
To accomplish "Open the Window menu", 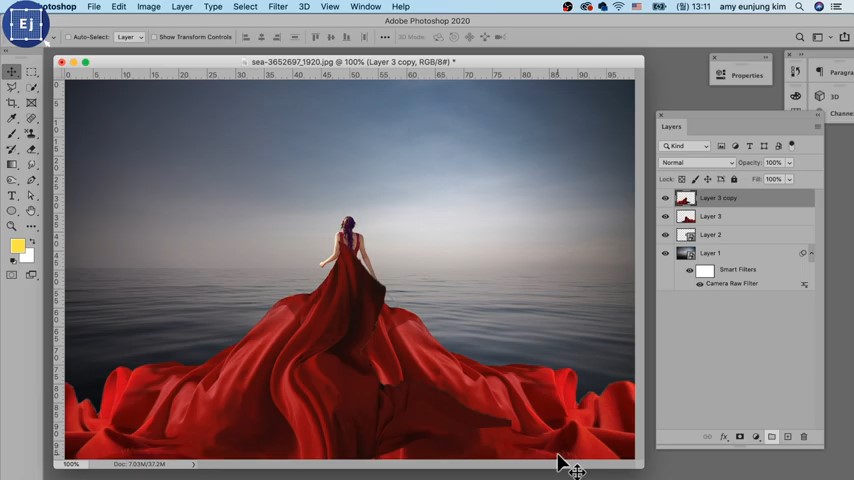I will click(365, 7).
